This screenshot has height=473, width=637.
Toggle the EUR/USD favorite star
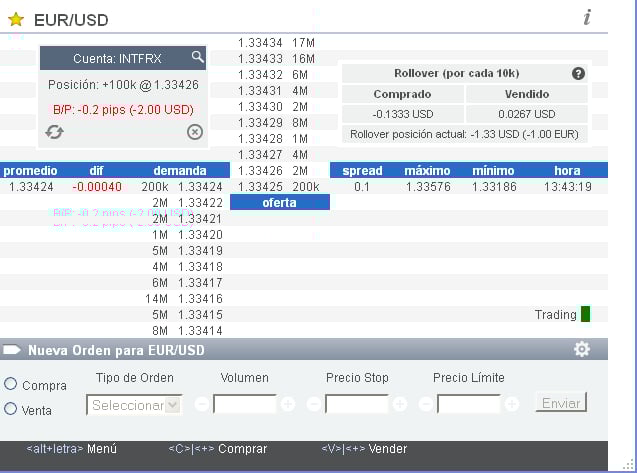coord(16,19)
